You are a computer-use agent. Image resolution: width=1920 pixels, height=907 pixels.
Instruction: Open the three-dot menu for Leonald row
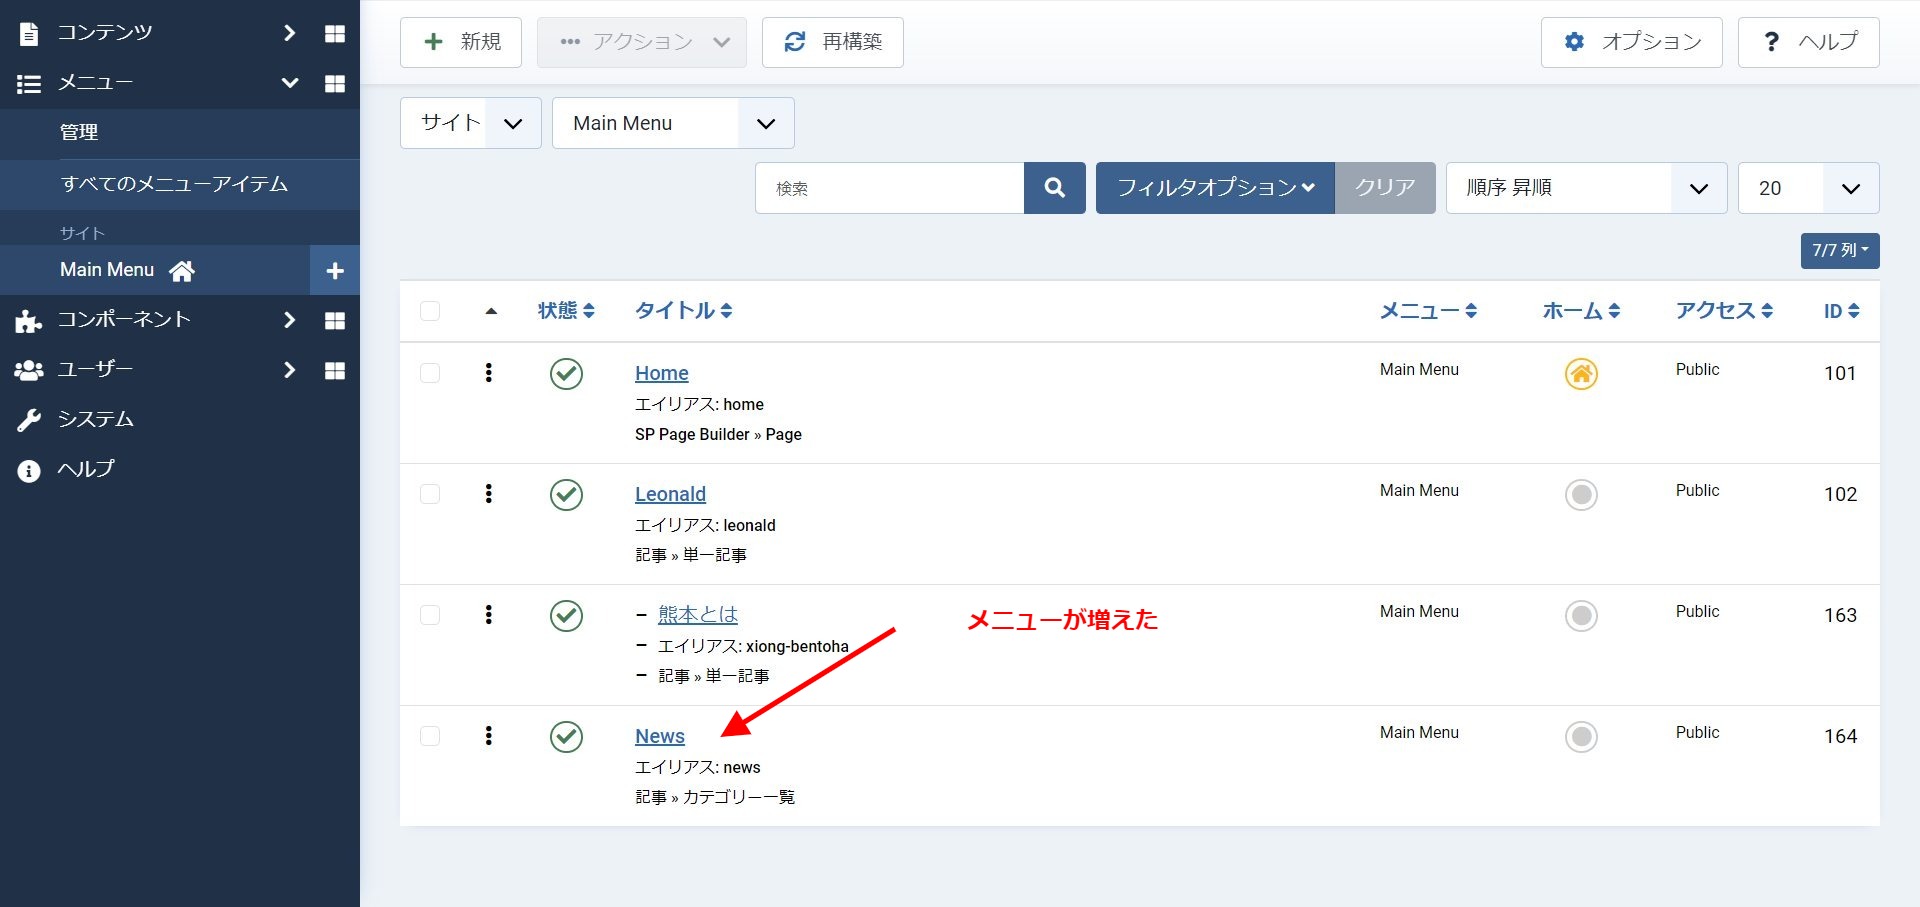tap(488, 494)
